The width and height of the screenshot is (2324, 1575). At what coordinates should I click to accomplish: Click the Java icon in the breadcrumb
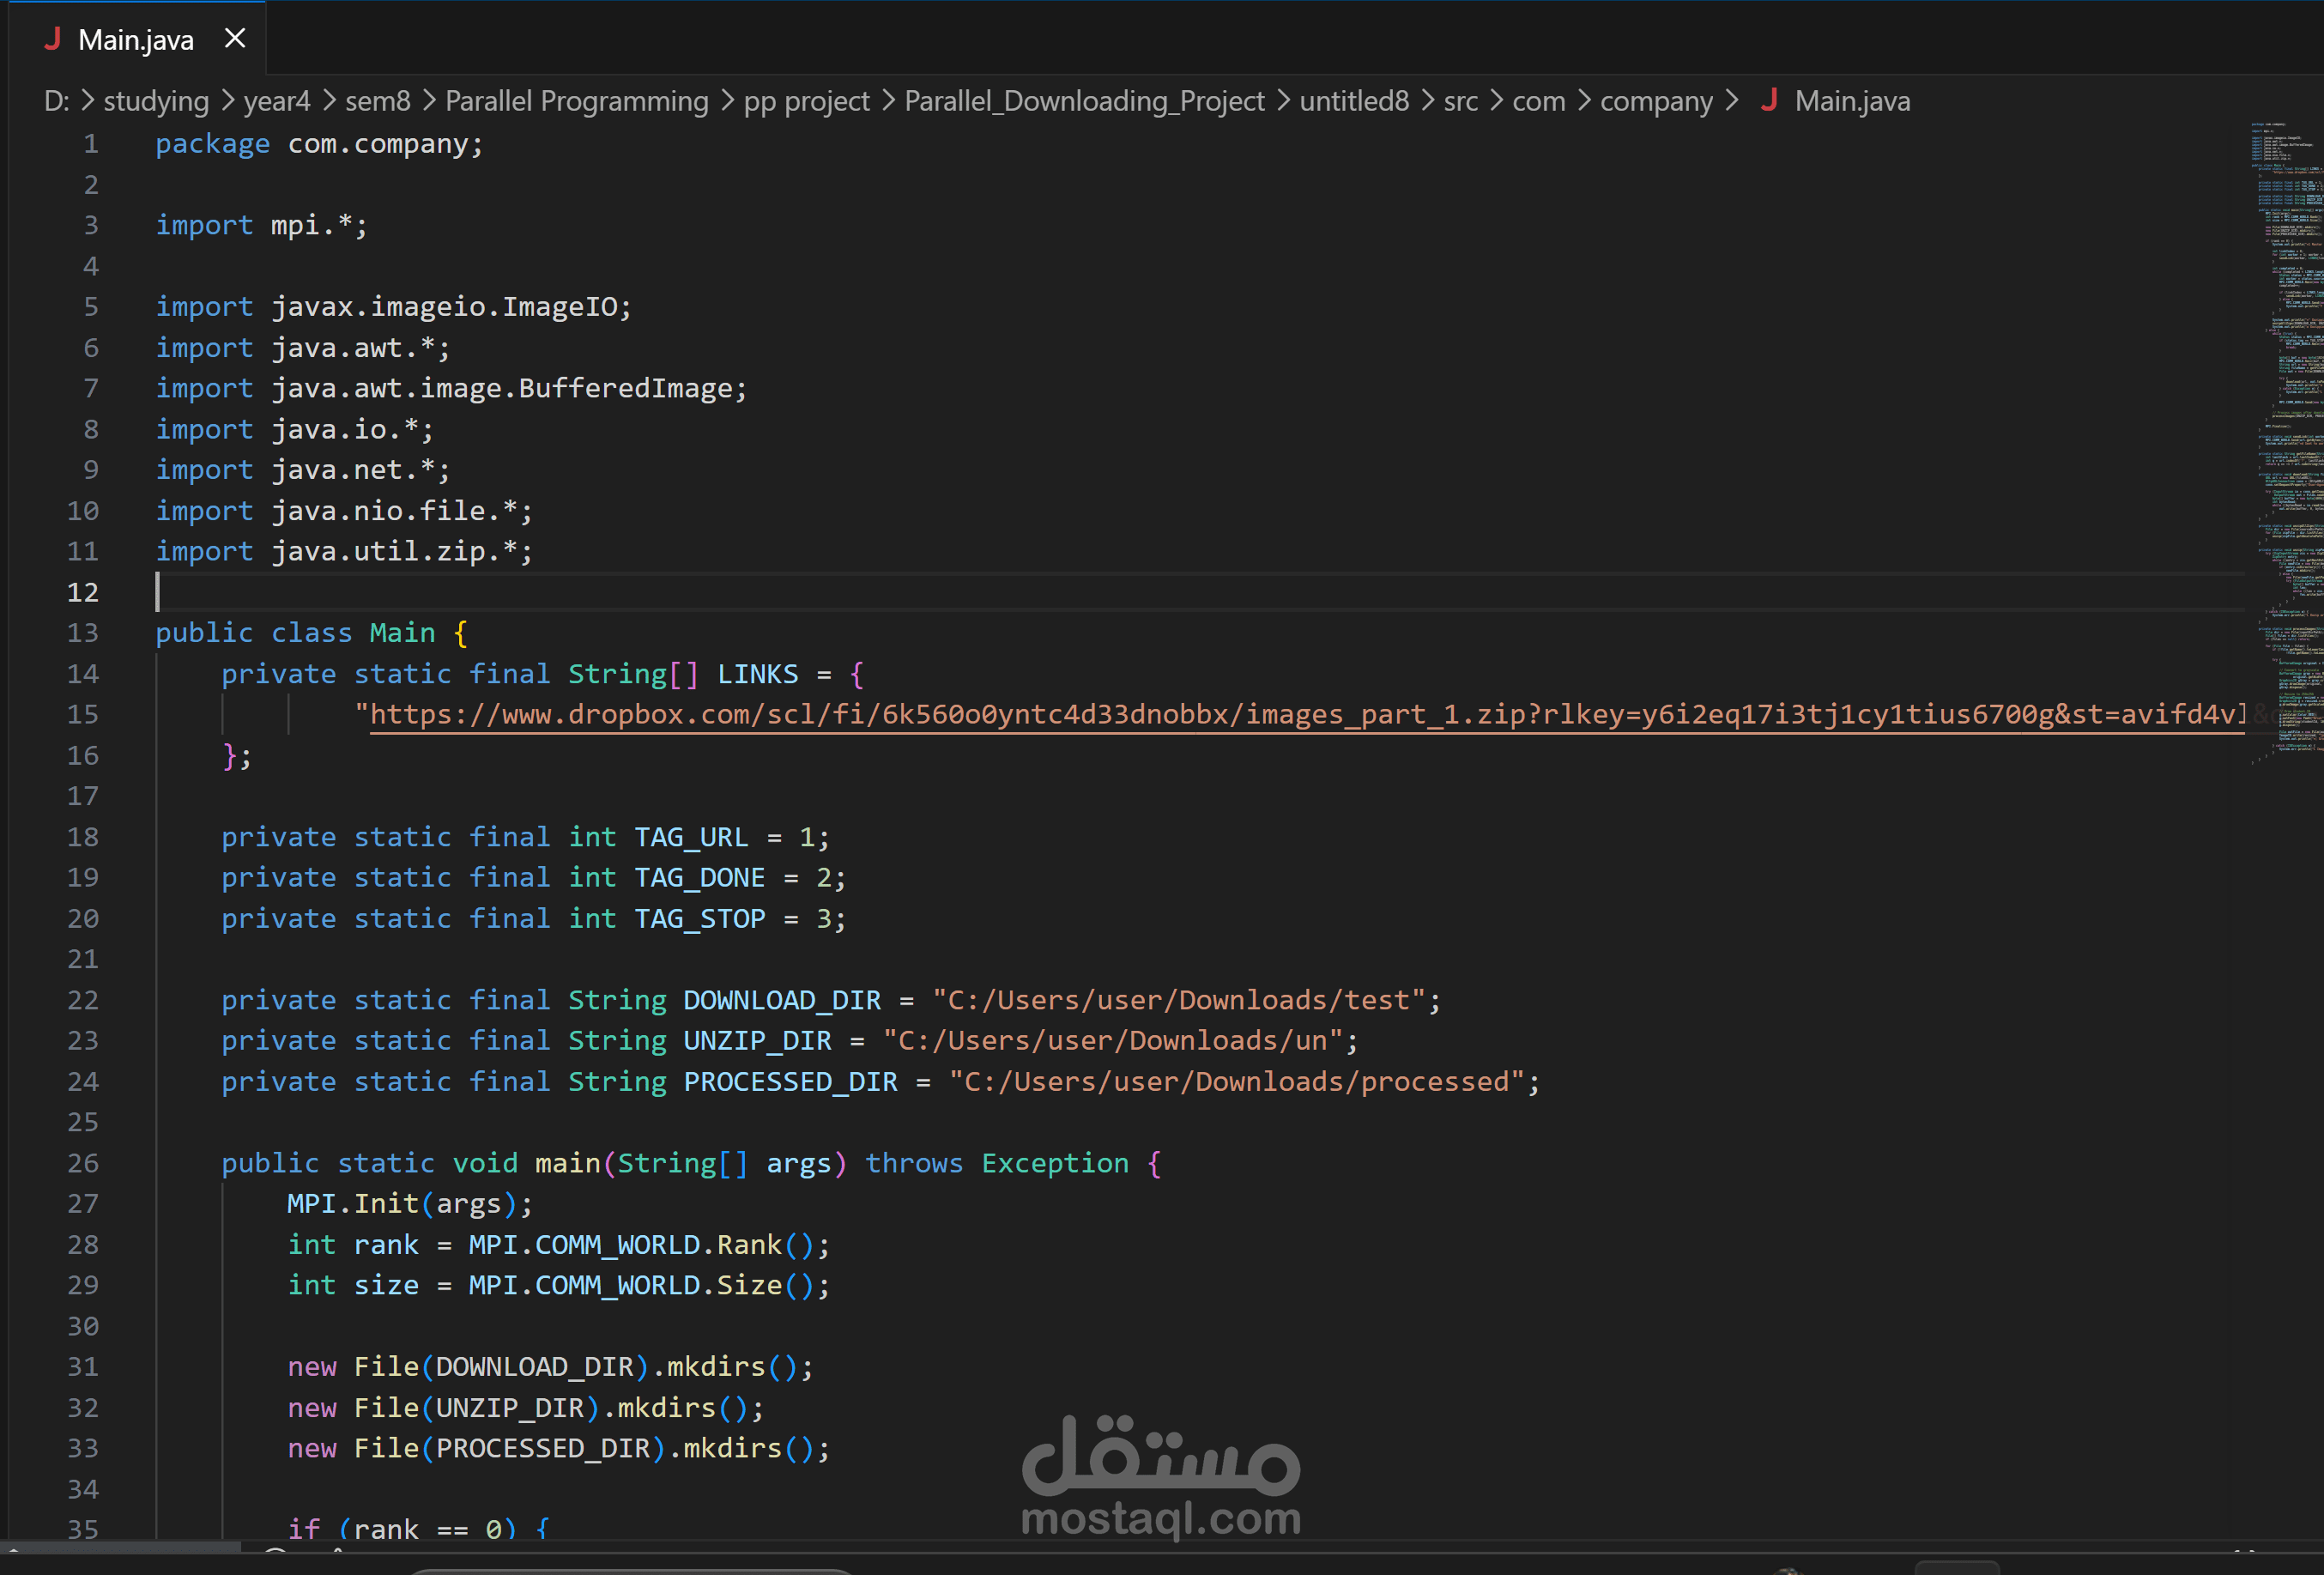pyautogui.click(x=1769, y=100)
